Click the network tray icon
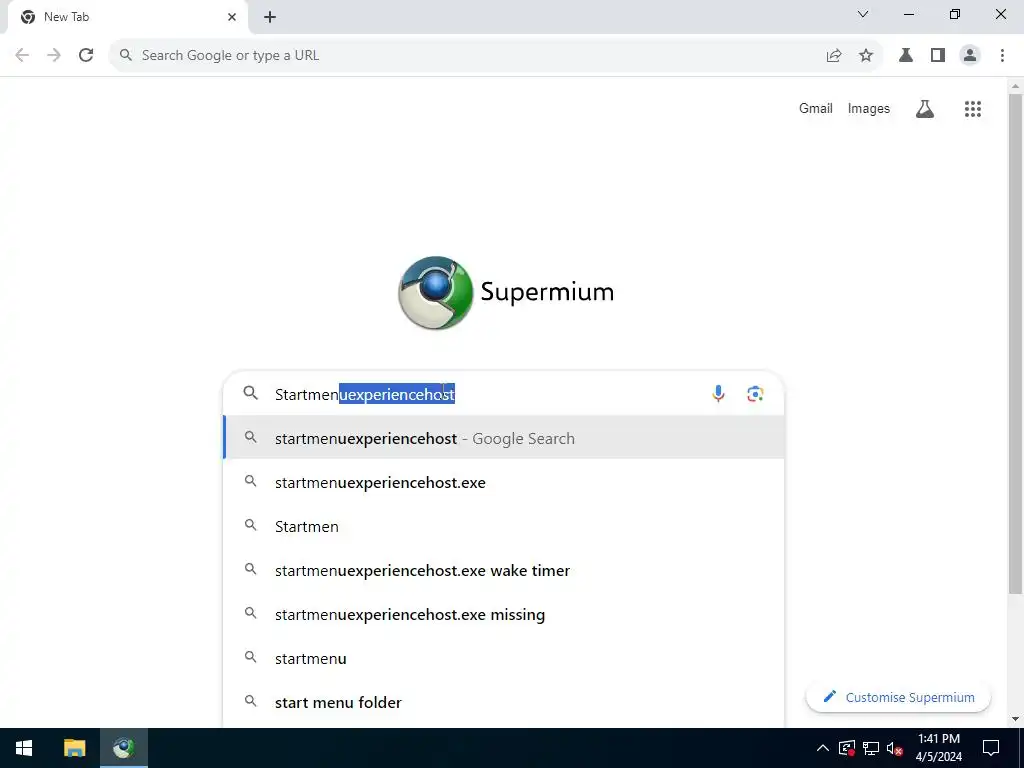1024x768 pixels. 871,748
